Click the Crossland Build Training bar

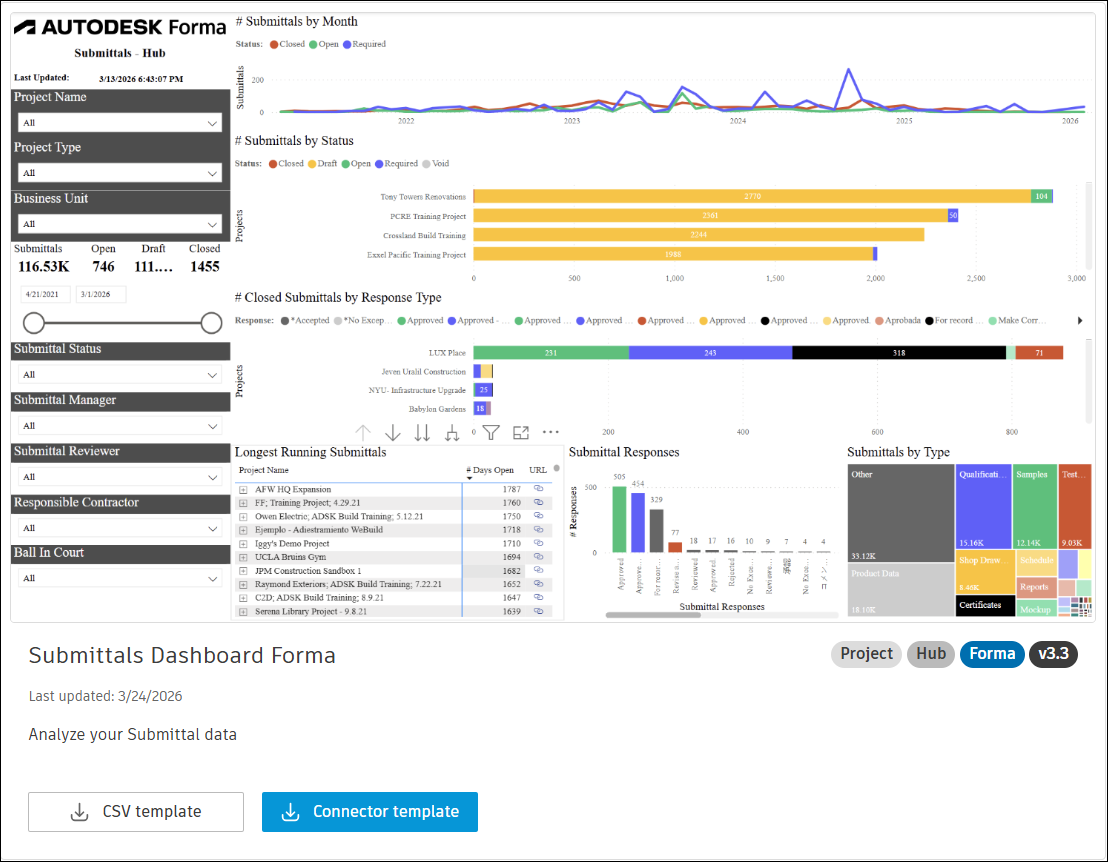click(x=699, y=235)
